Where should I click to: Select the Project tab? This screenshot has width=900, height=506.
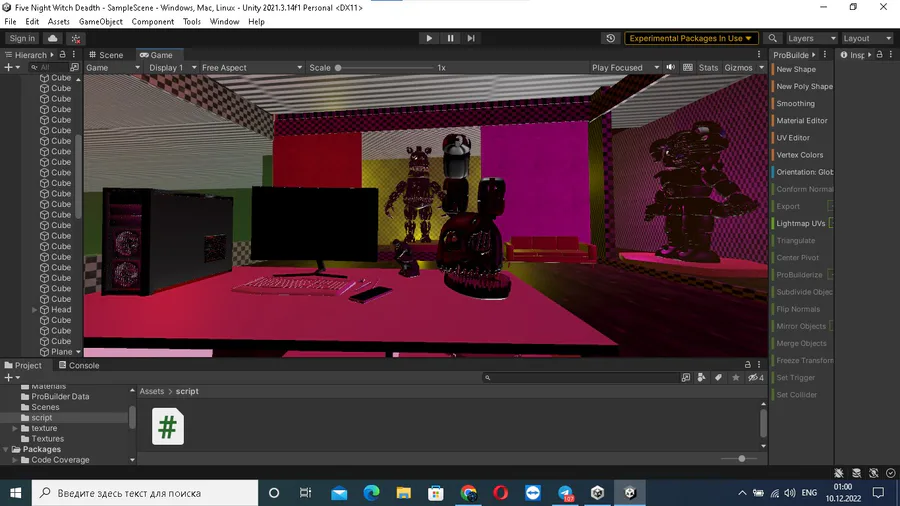pyautogui.click(x=23, y=365)
